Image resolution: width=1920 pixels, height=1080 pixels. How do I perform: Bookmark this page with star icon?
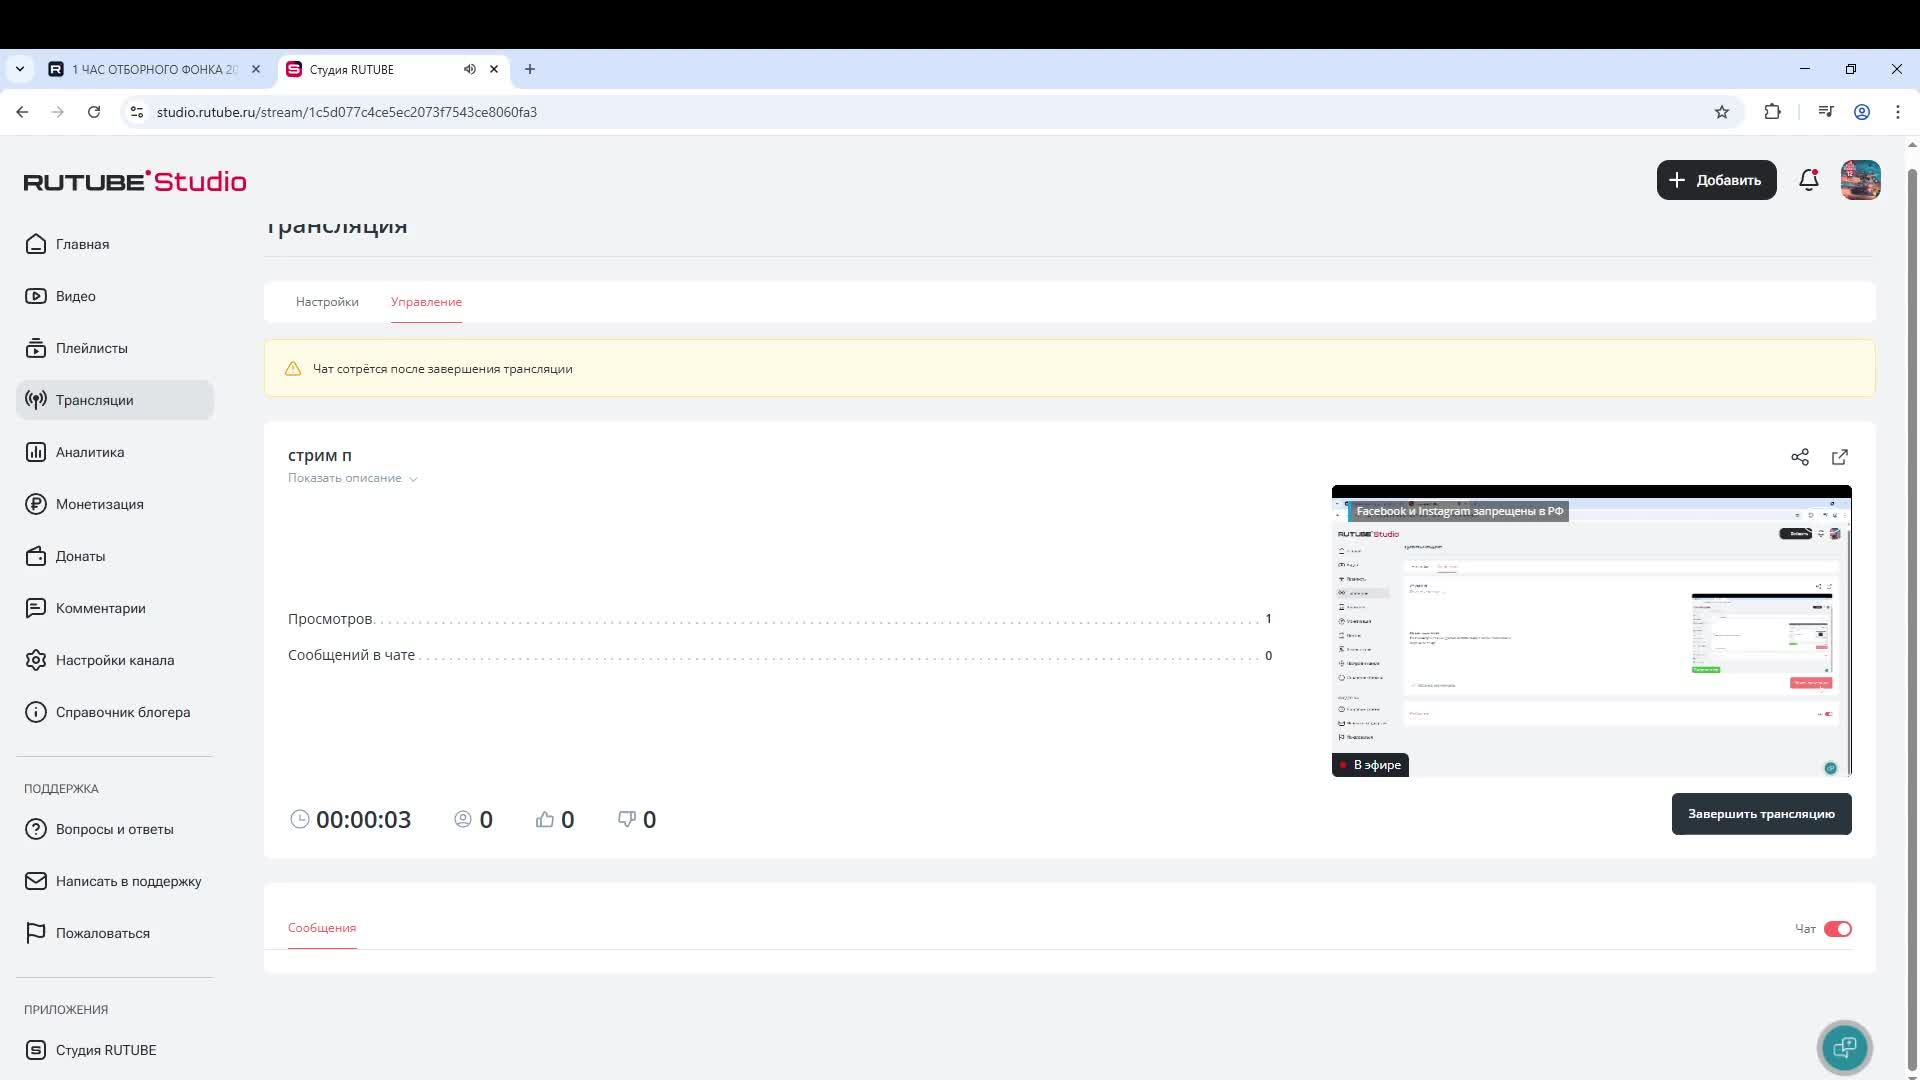click(1722, 112)
